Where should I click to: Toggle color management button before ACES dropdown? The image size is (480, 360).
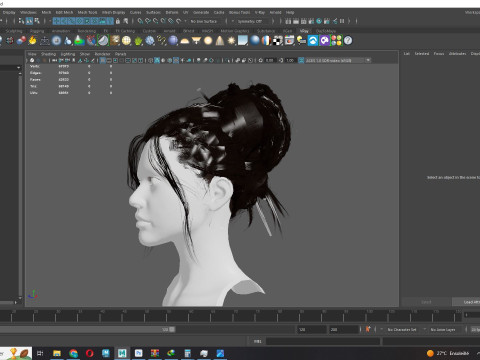[301, 60]
